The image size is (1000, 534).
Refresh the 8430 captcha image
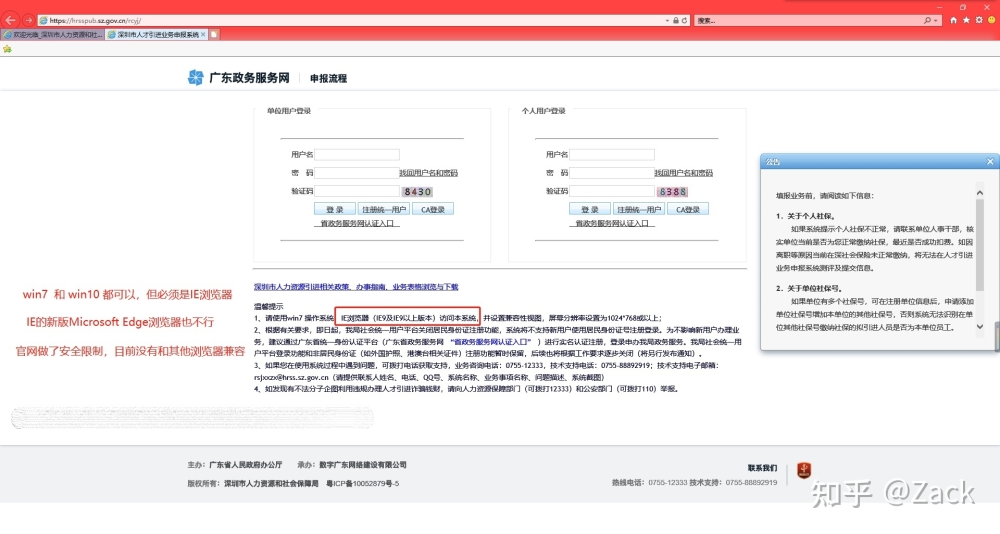(417, 191)
